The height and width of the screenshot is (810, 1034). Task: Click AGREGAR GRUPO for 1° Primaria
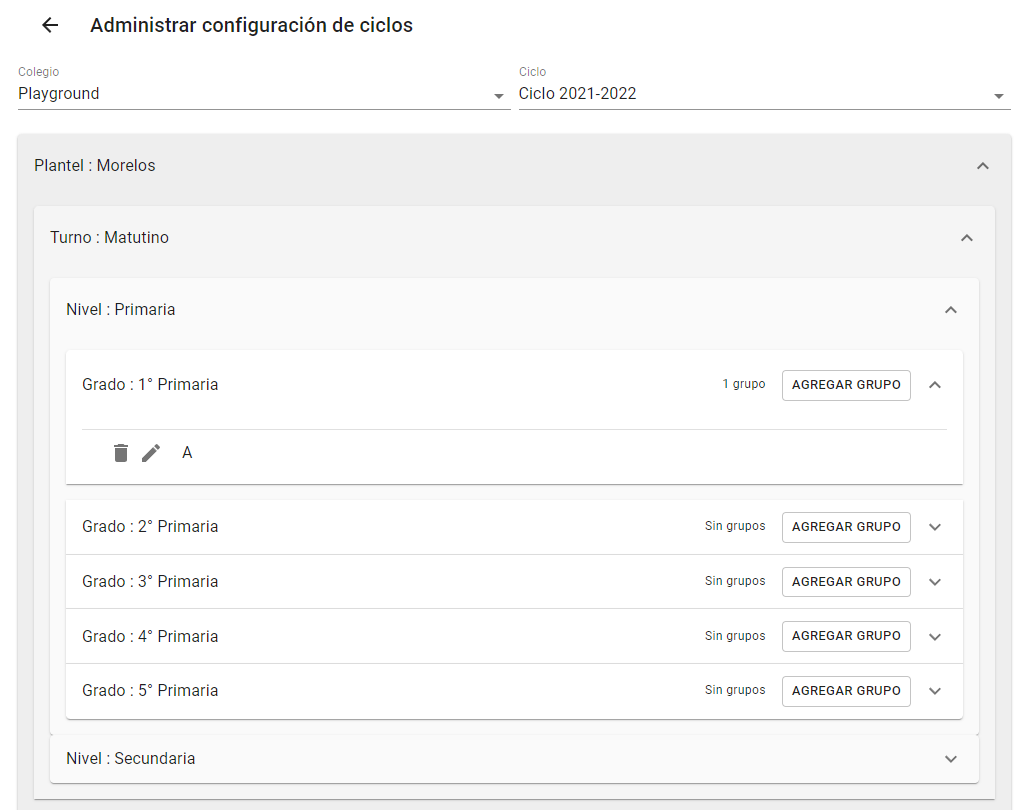[x=846, y=384]
